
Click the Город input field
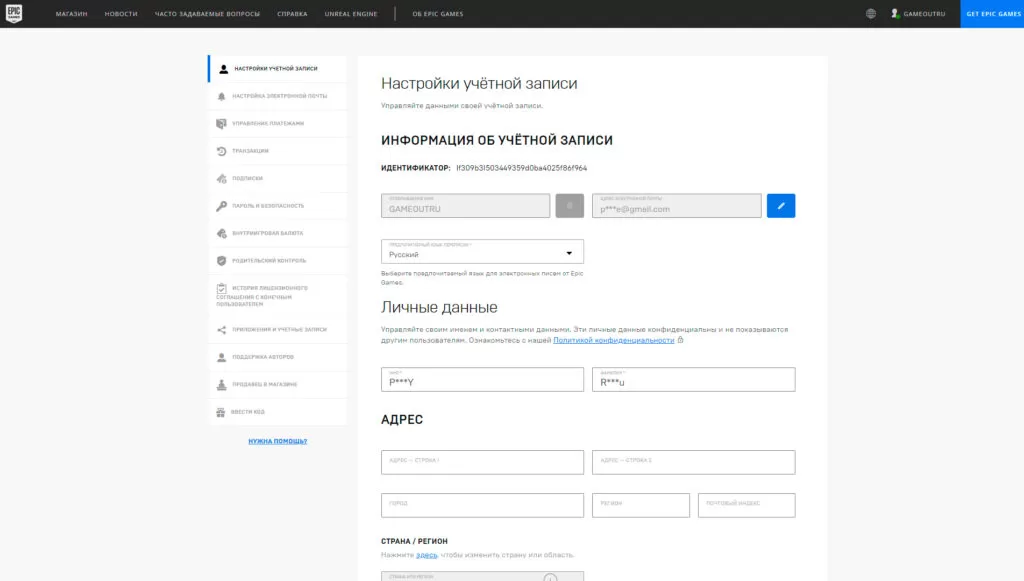[482, 505]
